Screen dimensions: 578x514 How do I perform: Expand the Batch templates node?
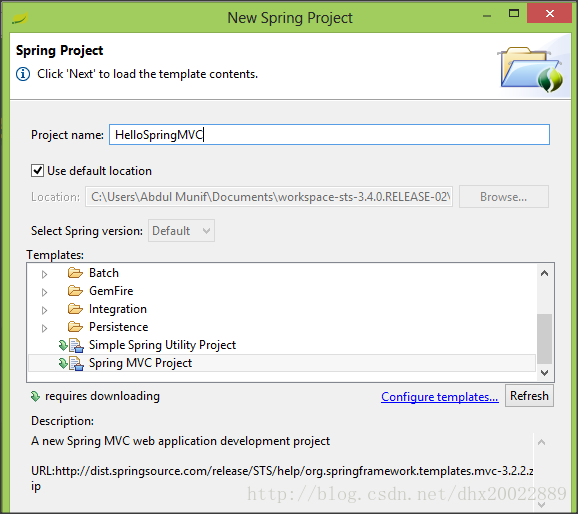pos(44,274)
